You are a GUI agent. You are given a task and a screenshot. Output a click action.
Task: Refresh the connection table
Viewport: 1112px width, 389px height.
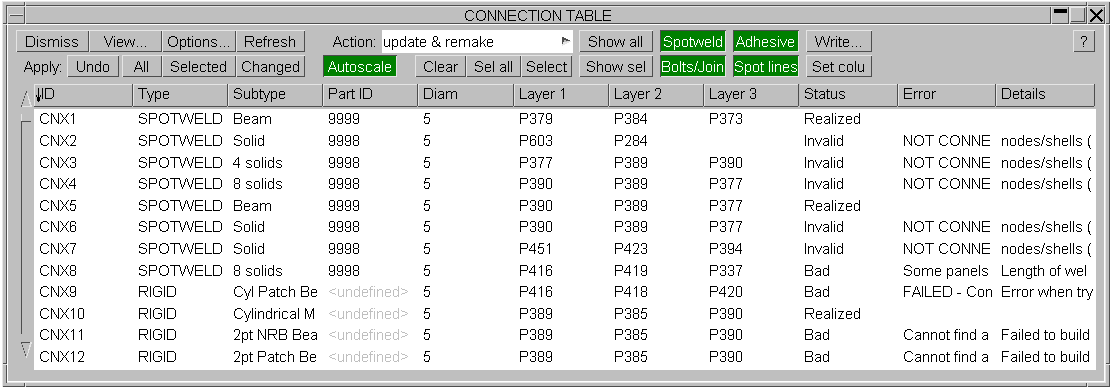(x=270, y=42)
